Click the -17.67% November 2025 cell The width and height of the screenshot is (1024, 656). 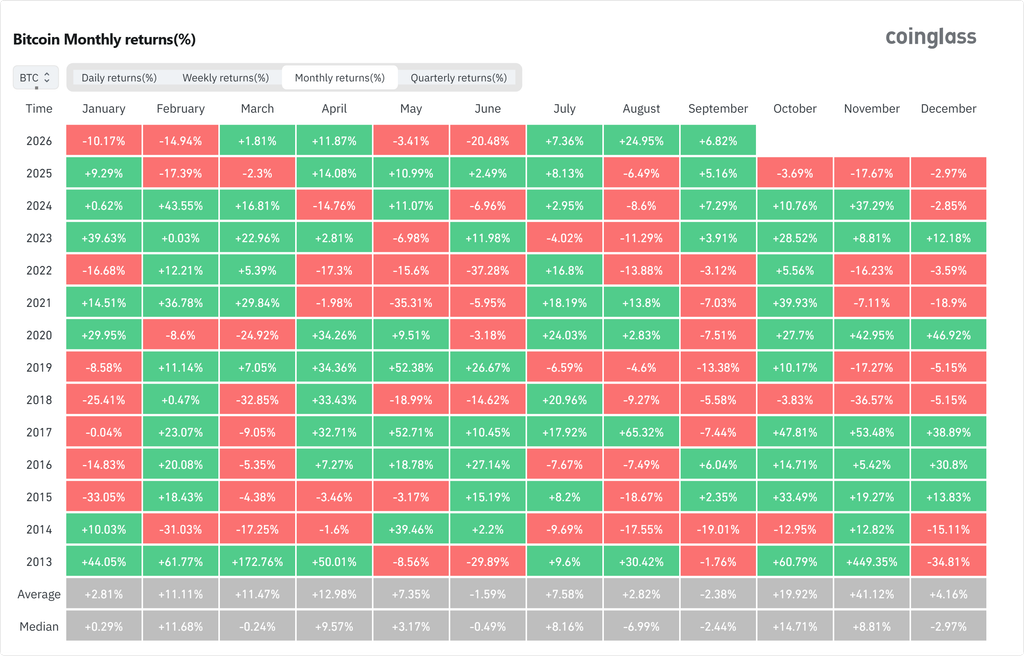click(x=872, y=173)
